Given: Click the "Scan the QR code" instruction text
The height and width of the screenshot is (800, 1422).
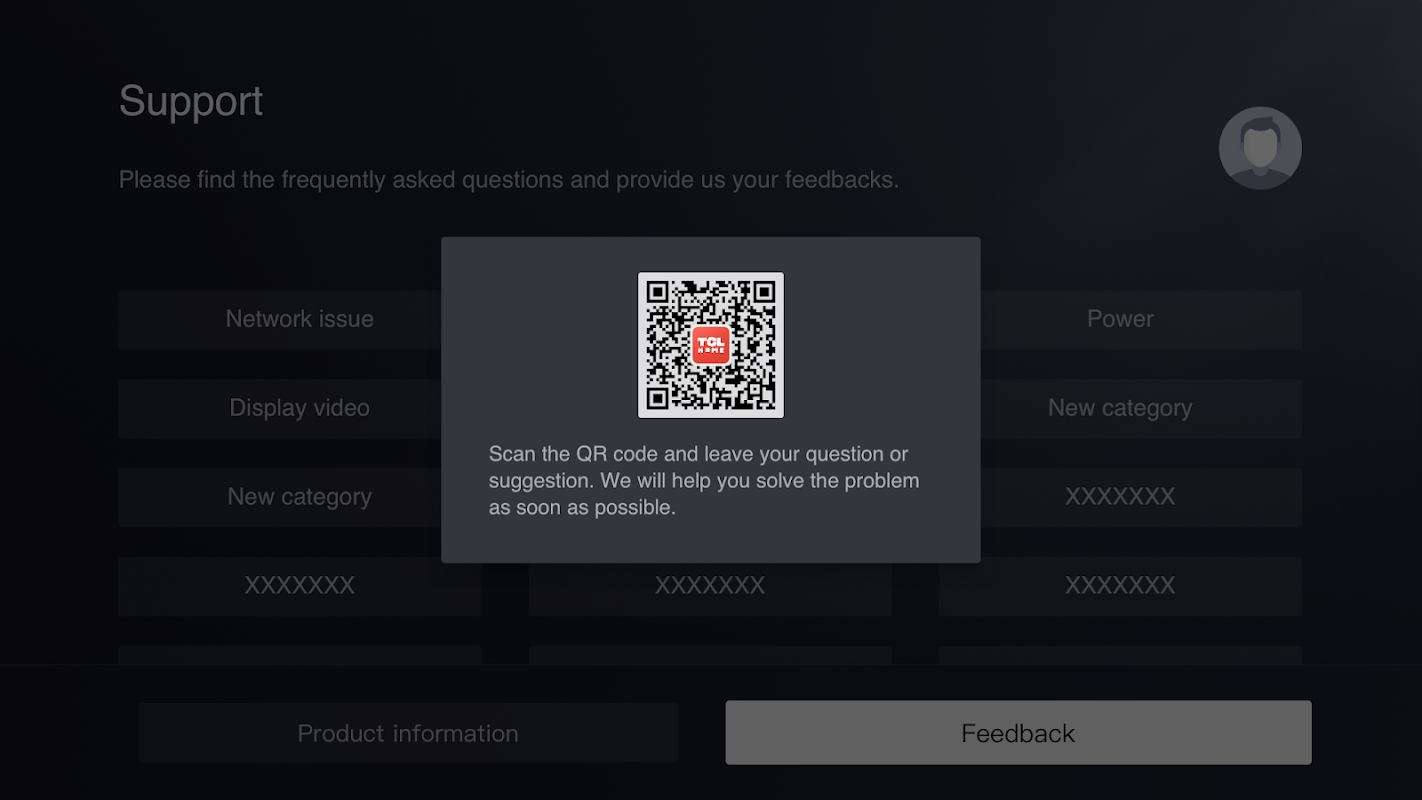Looking at the screenshot, I should (x=704, y=481).
